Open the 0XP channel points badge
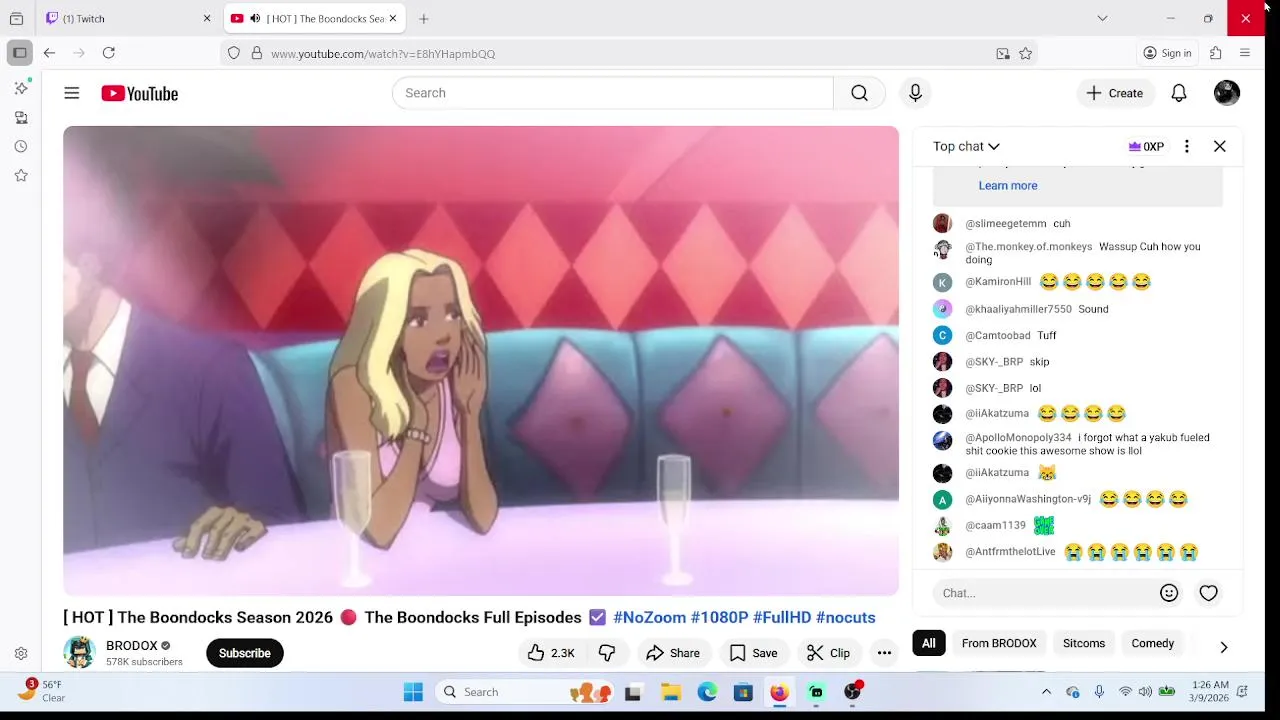 (1146, 146)
